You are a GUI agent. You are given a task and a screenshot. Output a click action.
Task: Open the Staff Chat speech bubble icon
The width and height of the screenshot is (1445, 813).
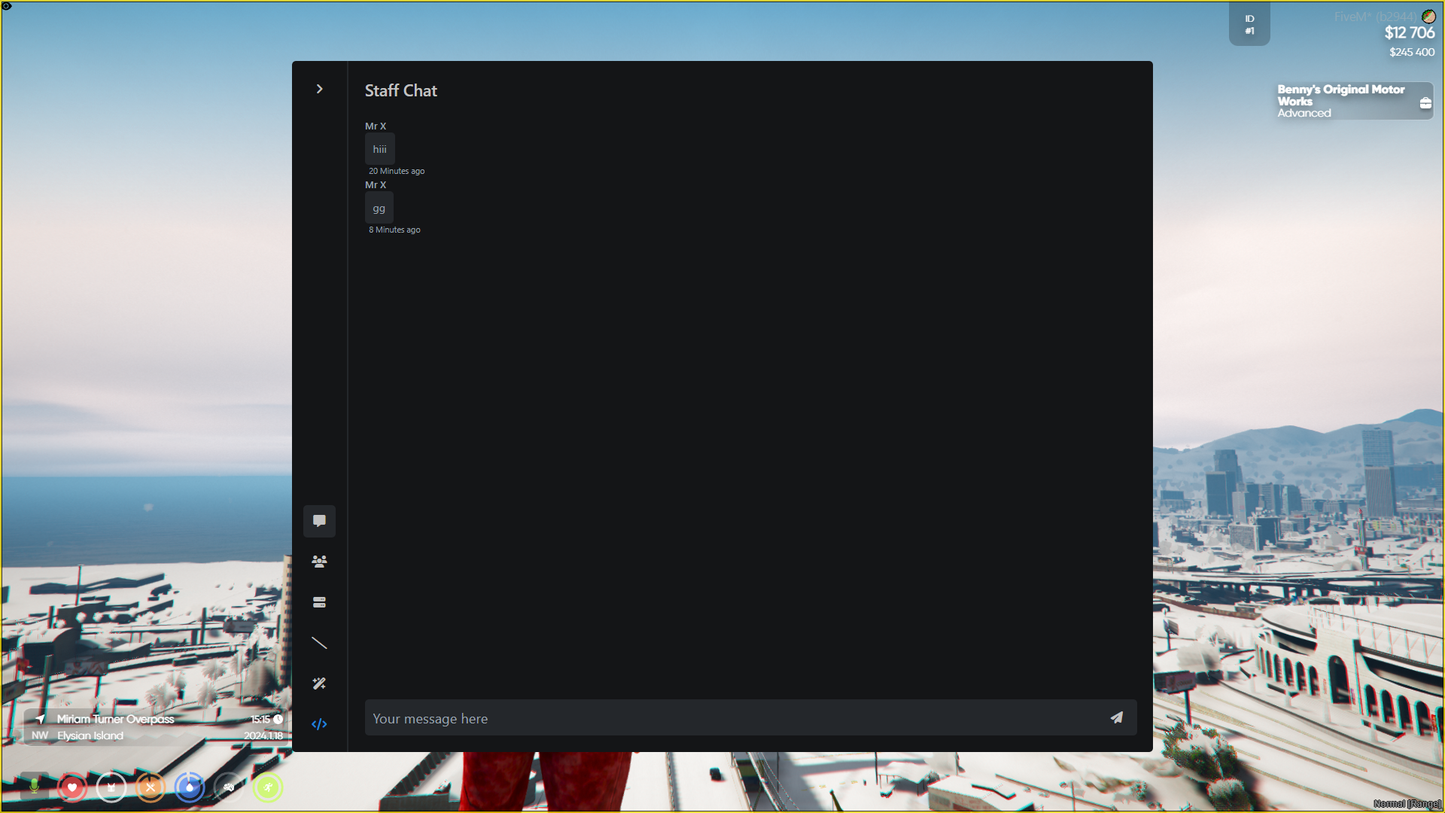click(x=320, y=521)
